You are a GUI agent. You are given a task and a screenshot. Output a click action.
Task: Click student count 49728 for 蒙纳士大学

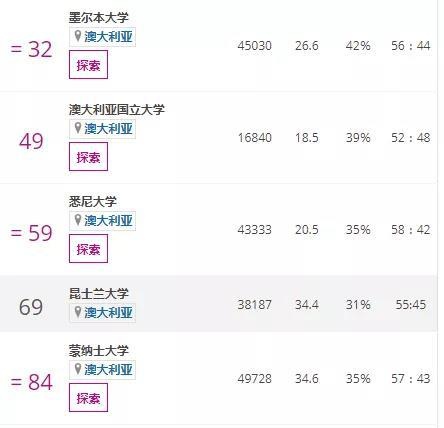coord(255,379)
